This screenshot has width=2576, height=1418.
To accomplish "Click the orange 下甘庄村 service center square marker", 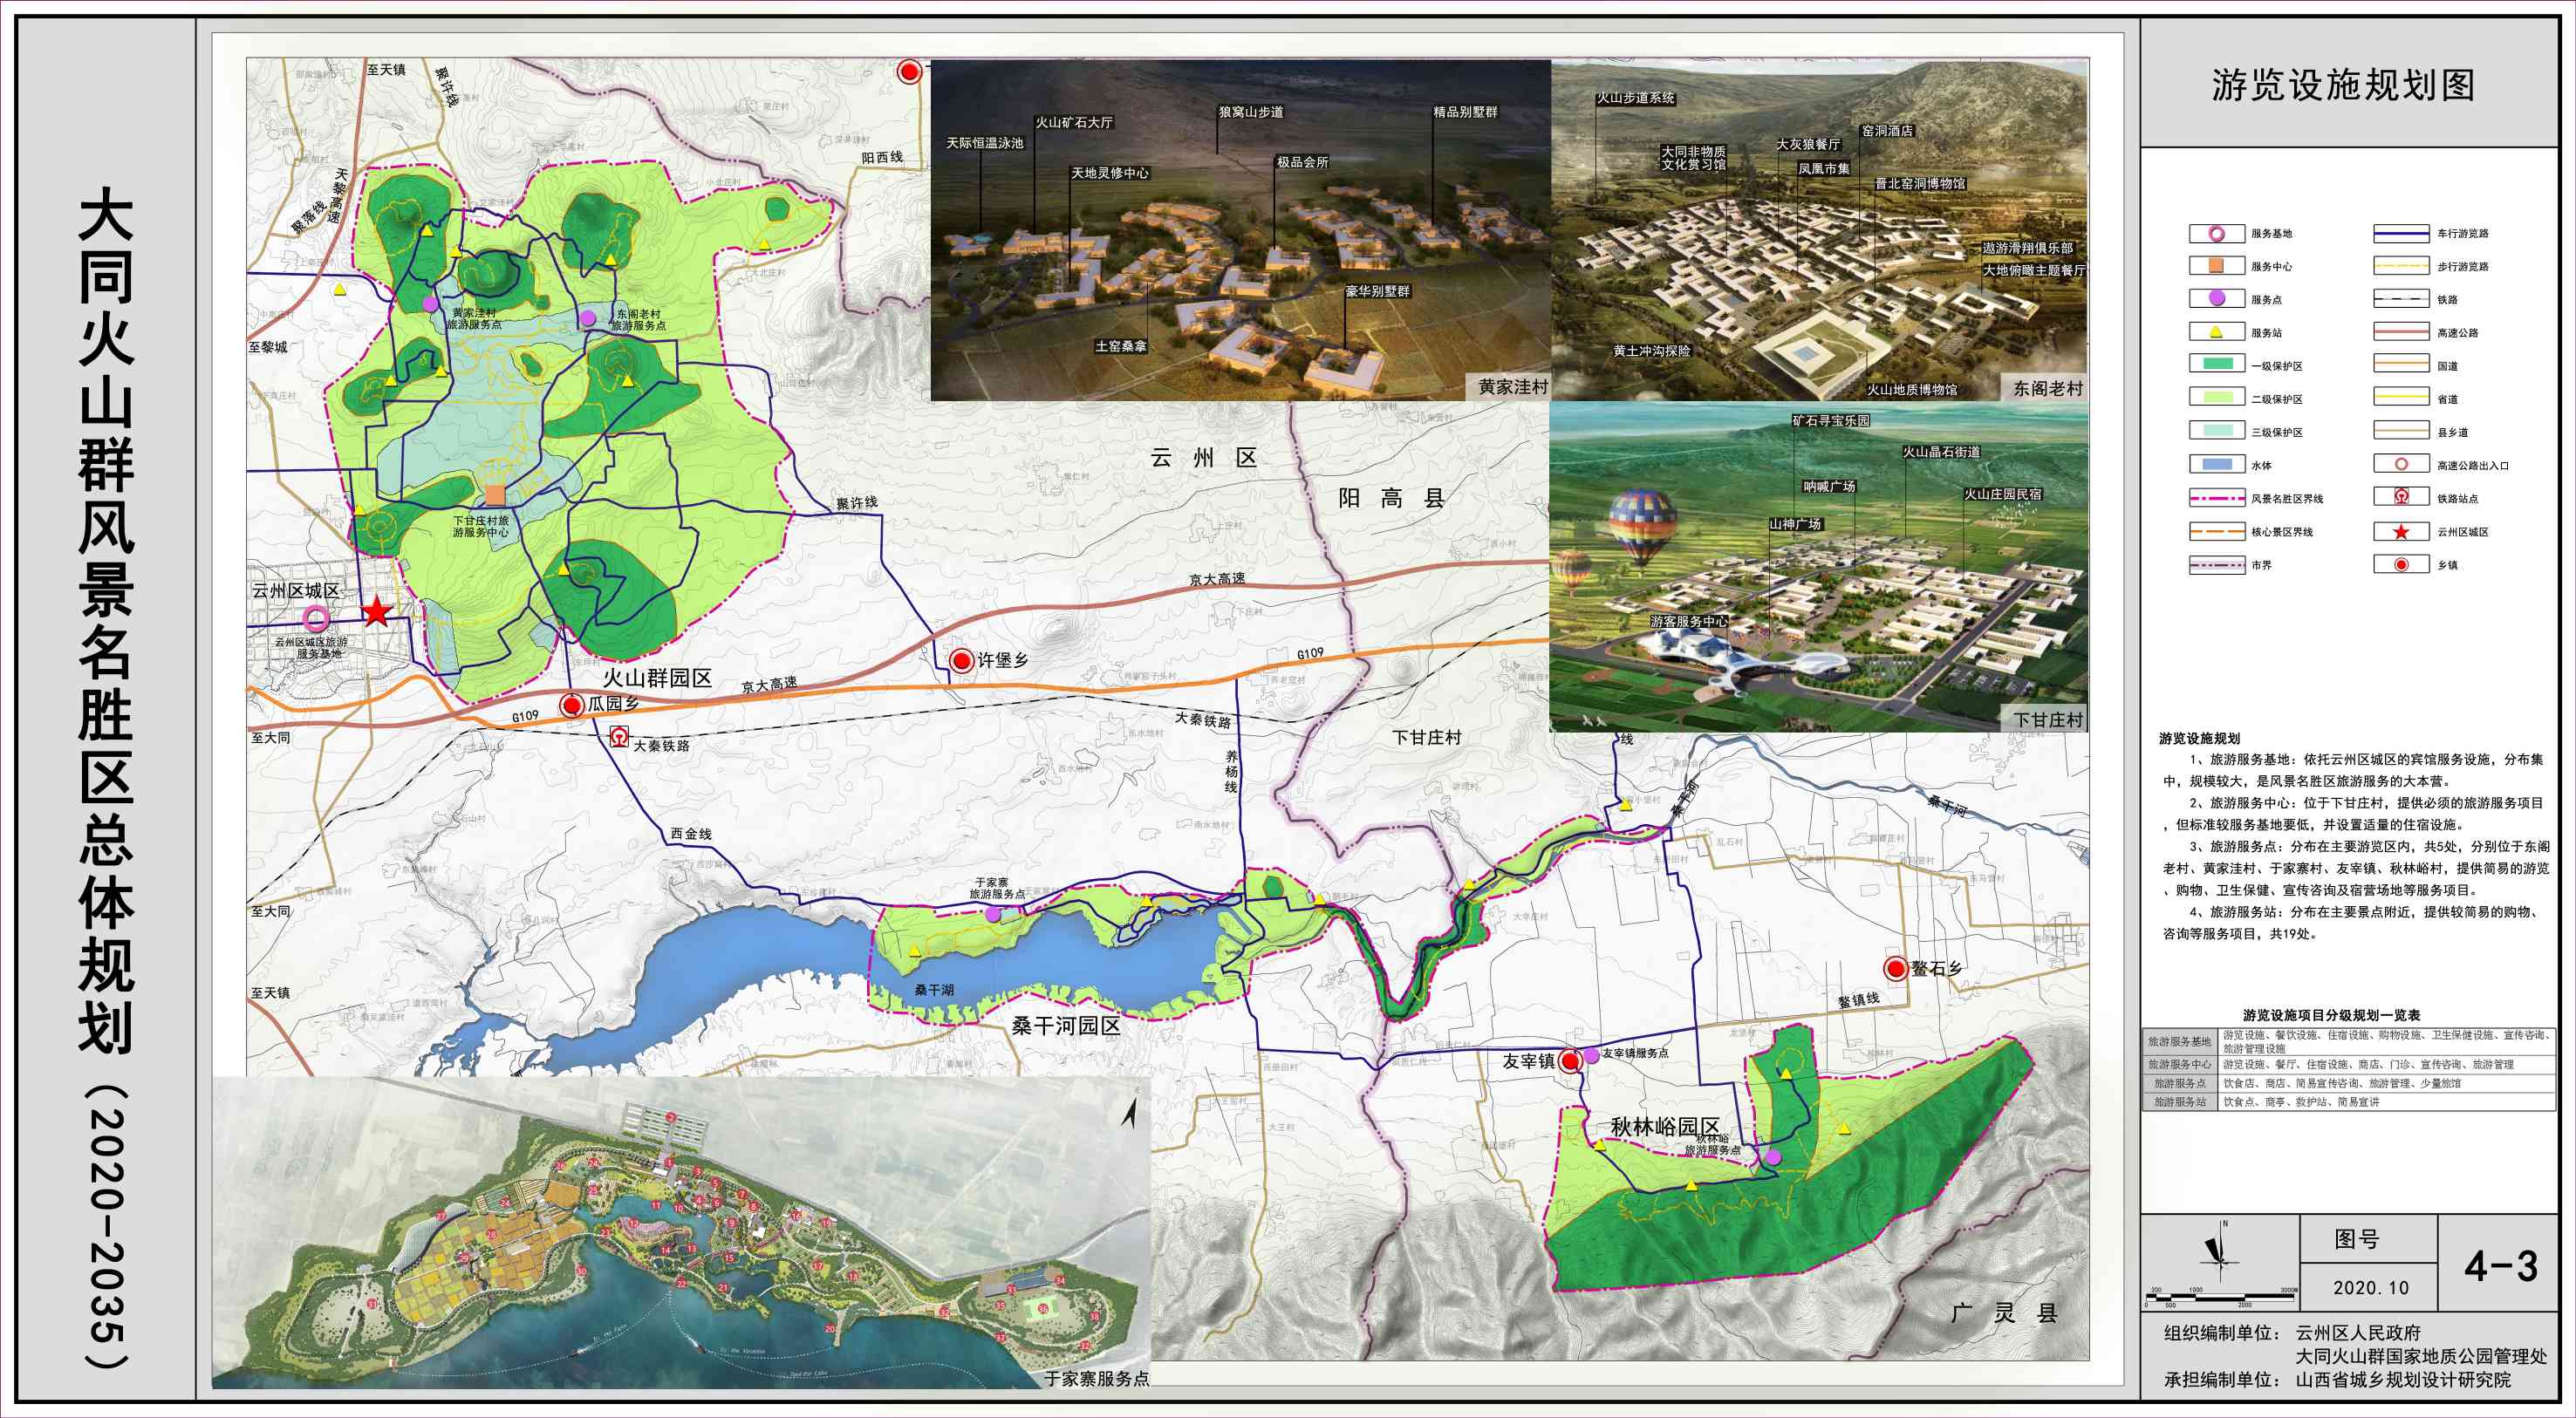I will coord(495,494).
